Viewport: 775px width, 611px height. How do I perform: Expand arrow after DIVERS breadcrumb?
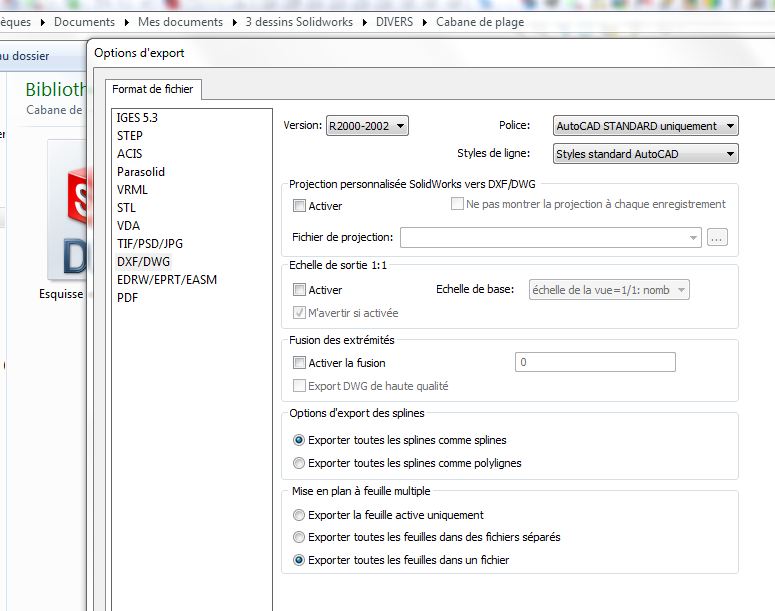pos(425,22)
